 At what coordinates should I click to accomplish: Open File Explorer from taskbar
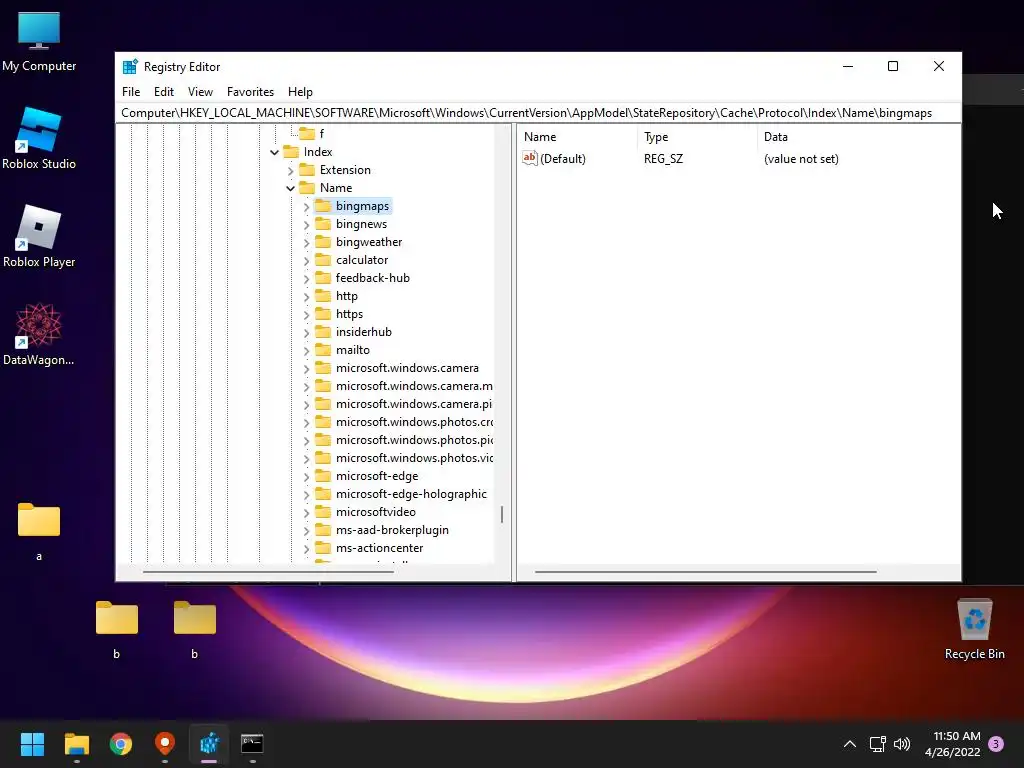coord(76,744)
